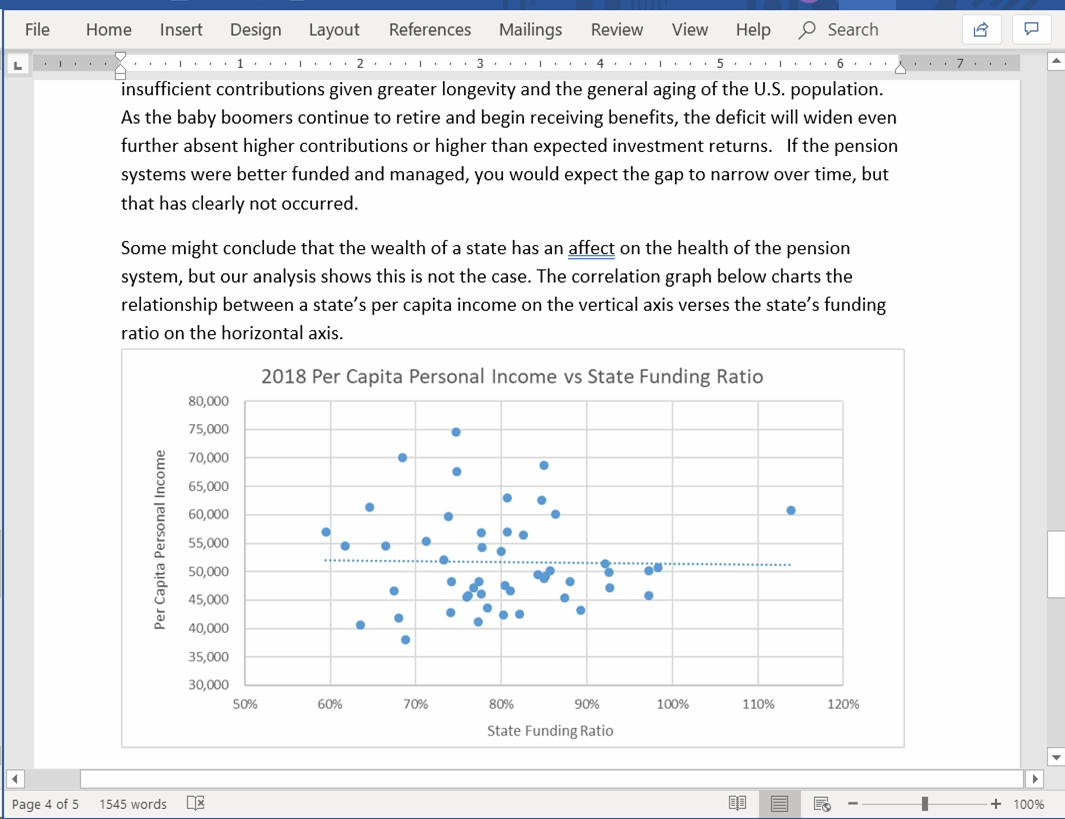This screenshot has height=819, width=1065.
Task: Click the 100% zoom level button
Action: pyautogui.click(x=1028, y=803)
